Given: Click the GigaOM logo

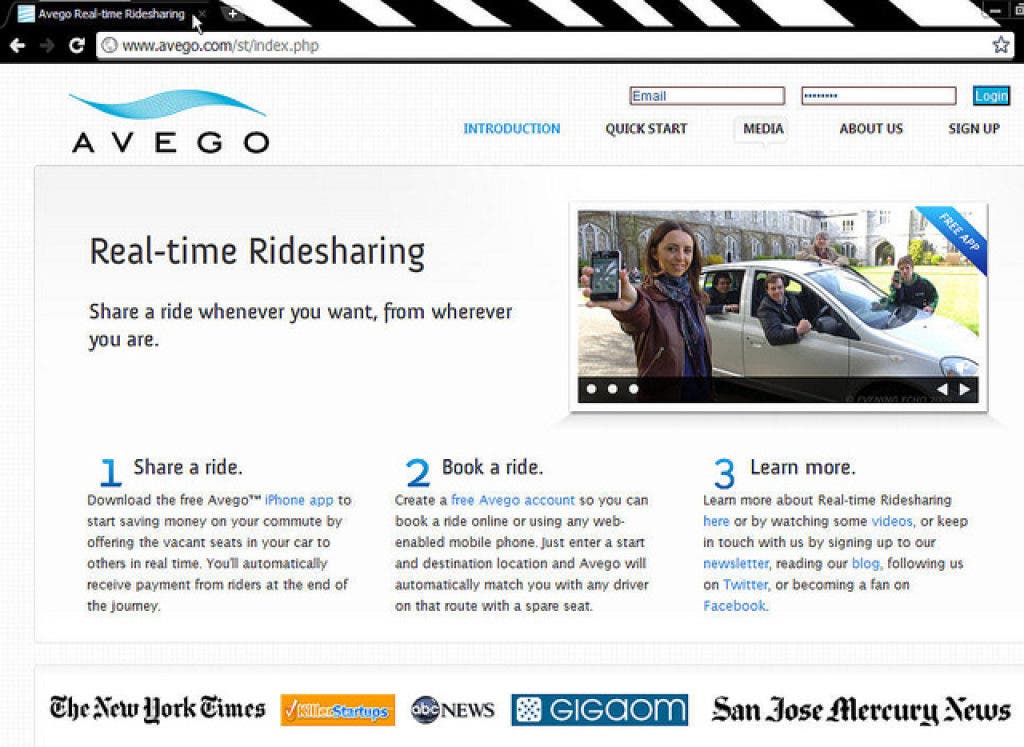Looking at the screenshot, I should 600,710.
